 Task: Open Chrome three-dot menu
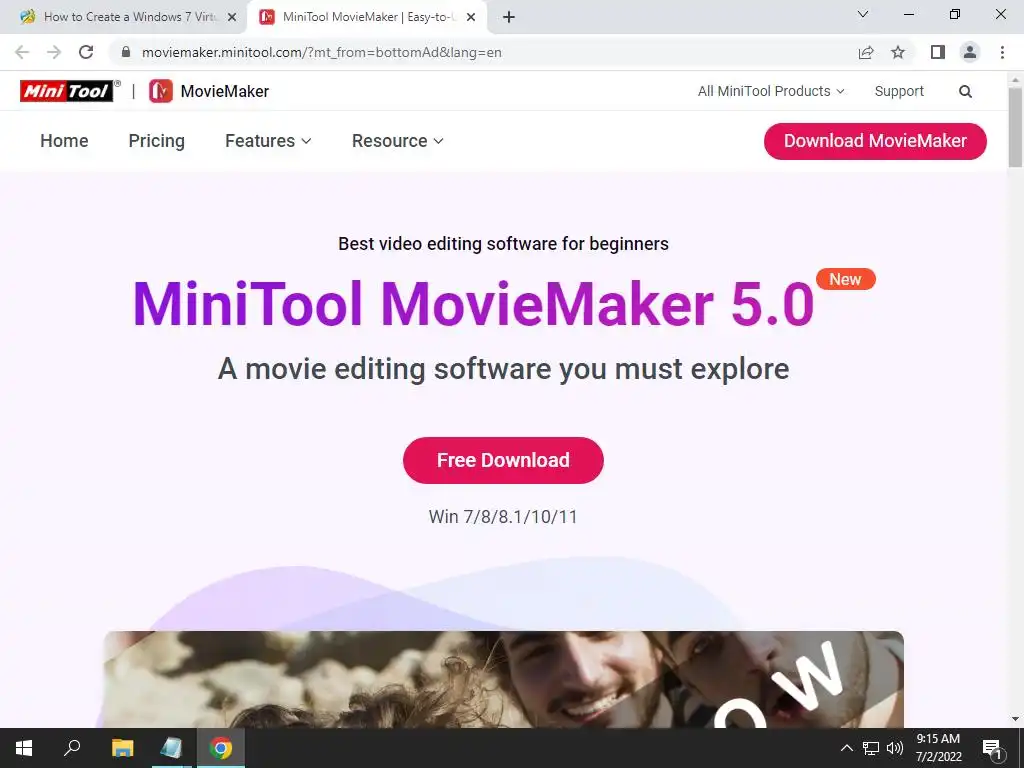pyautogui.click(x=1002, y=52)
